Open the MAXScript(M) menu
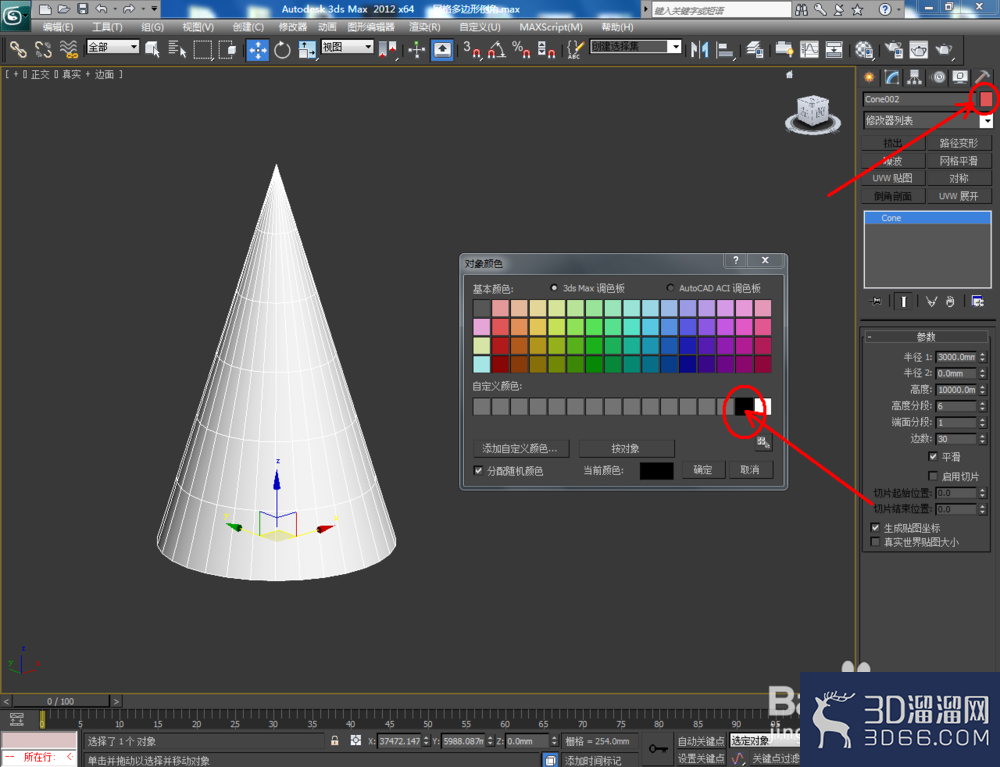The height and width of the screenshot is (767, 1000). 551,27
